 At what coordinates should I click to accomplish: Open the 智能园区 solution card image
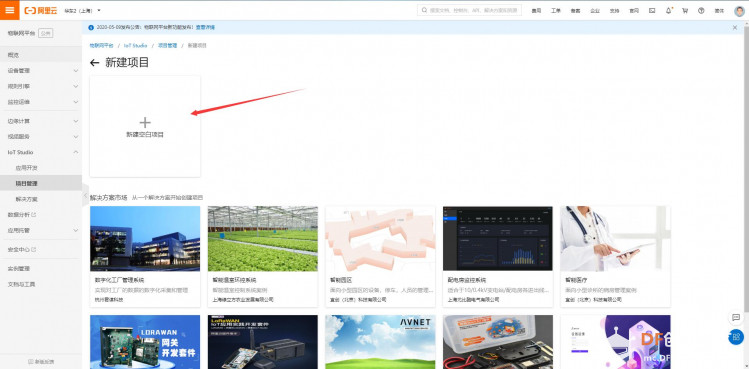380,239
